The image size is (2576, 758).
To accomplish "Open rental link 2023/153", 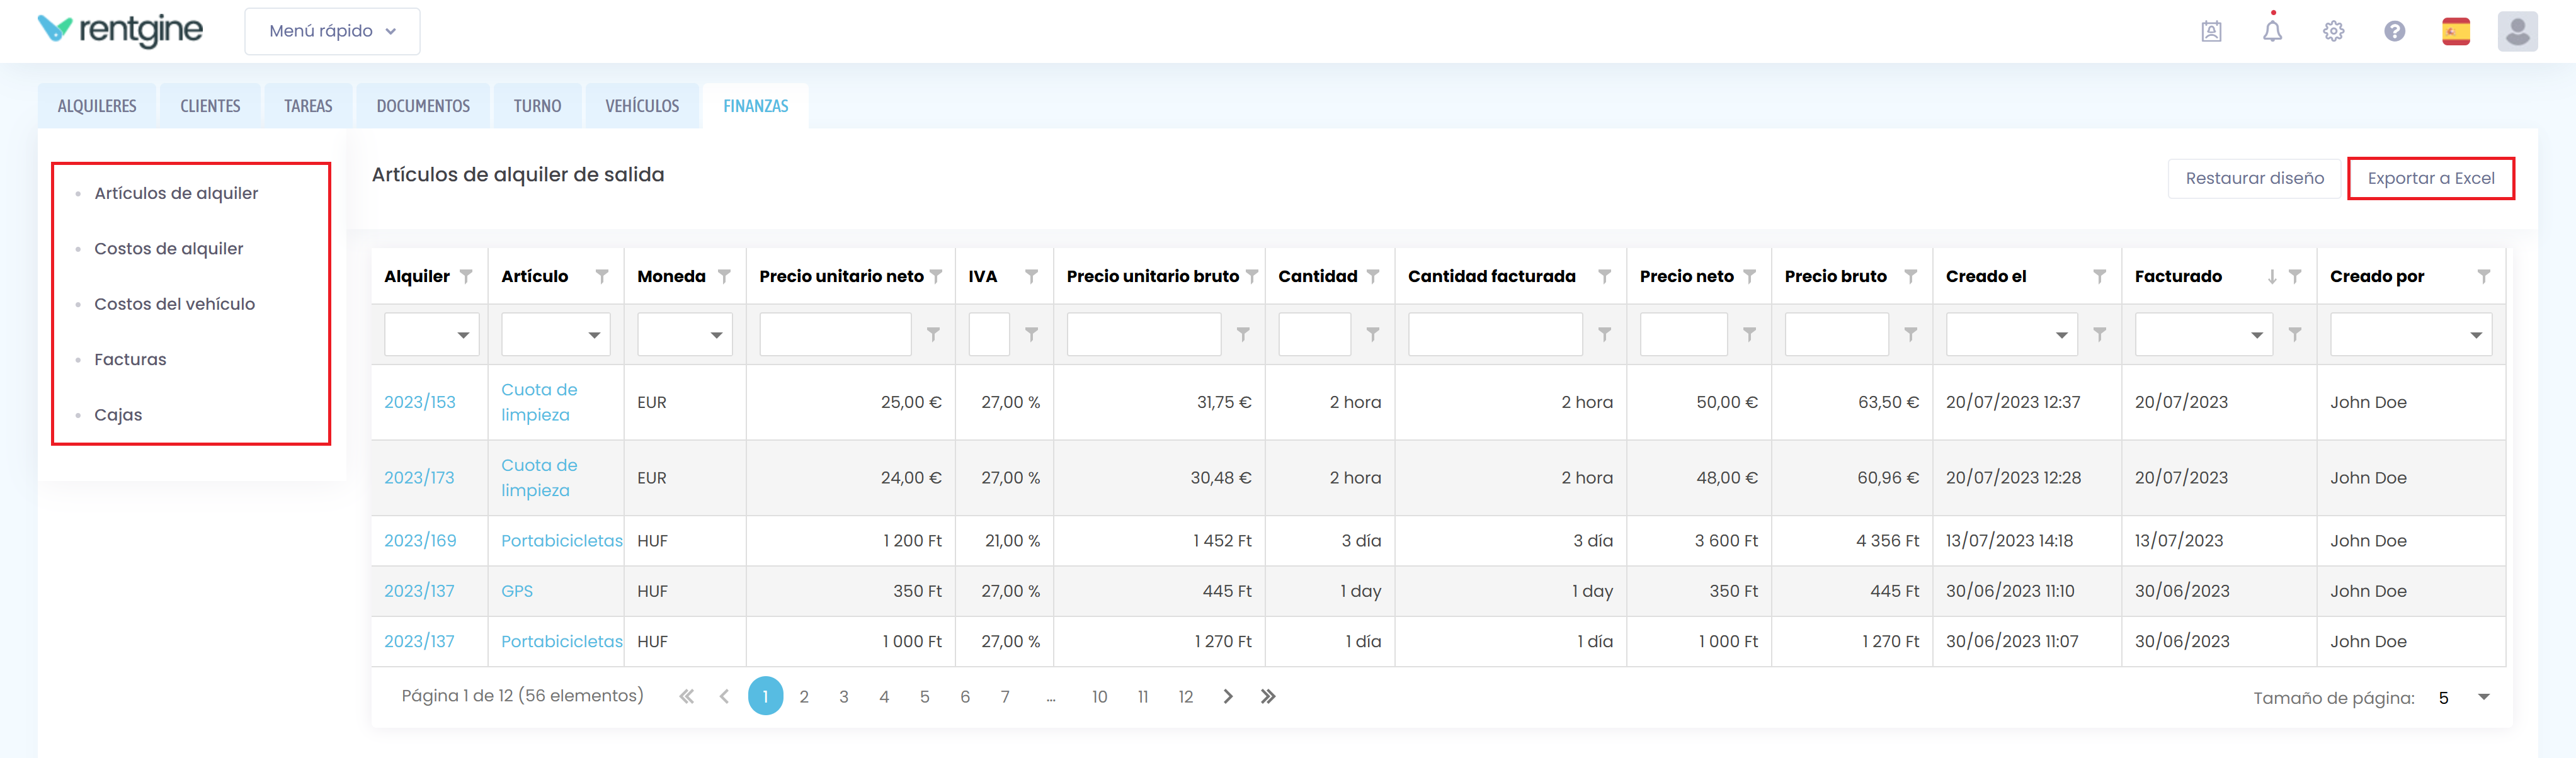I will click(420, 402).
